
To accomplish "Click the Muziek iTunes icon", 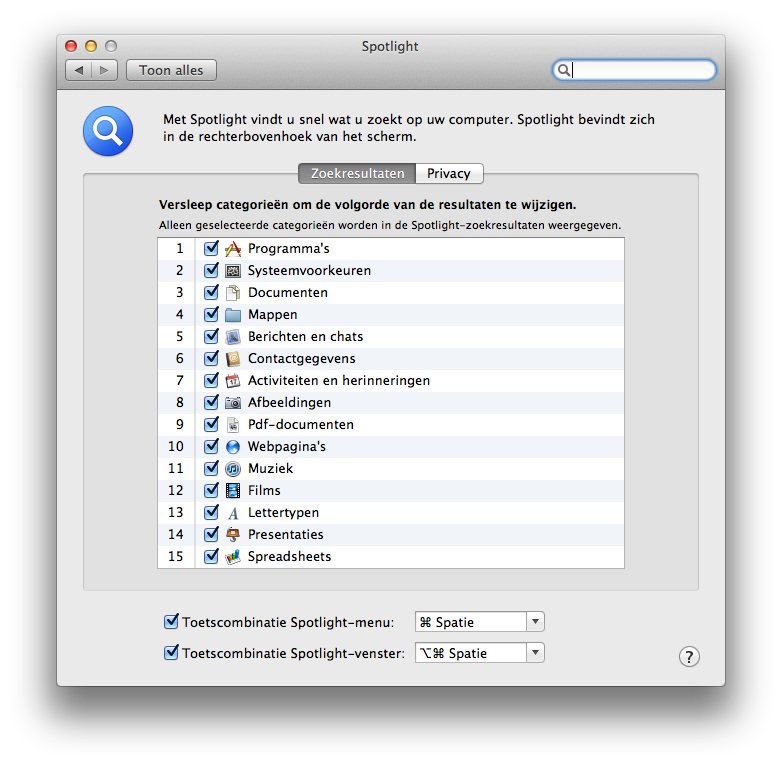I will point(233,469).
